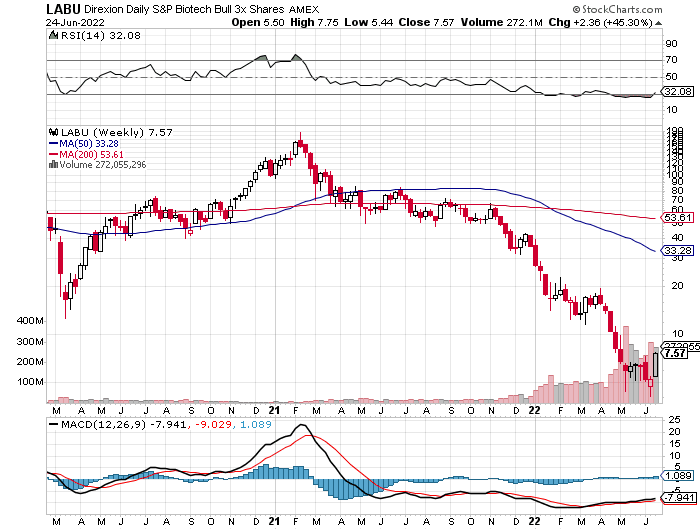Click the RSI indicator icon beside RSI(14)

53,35
